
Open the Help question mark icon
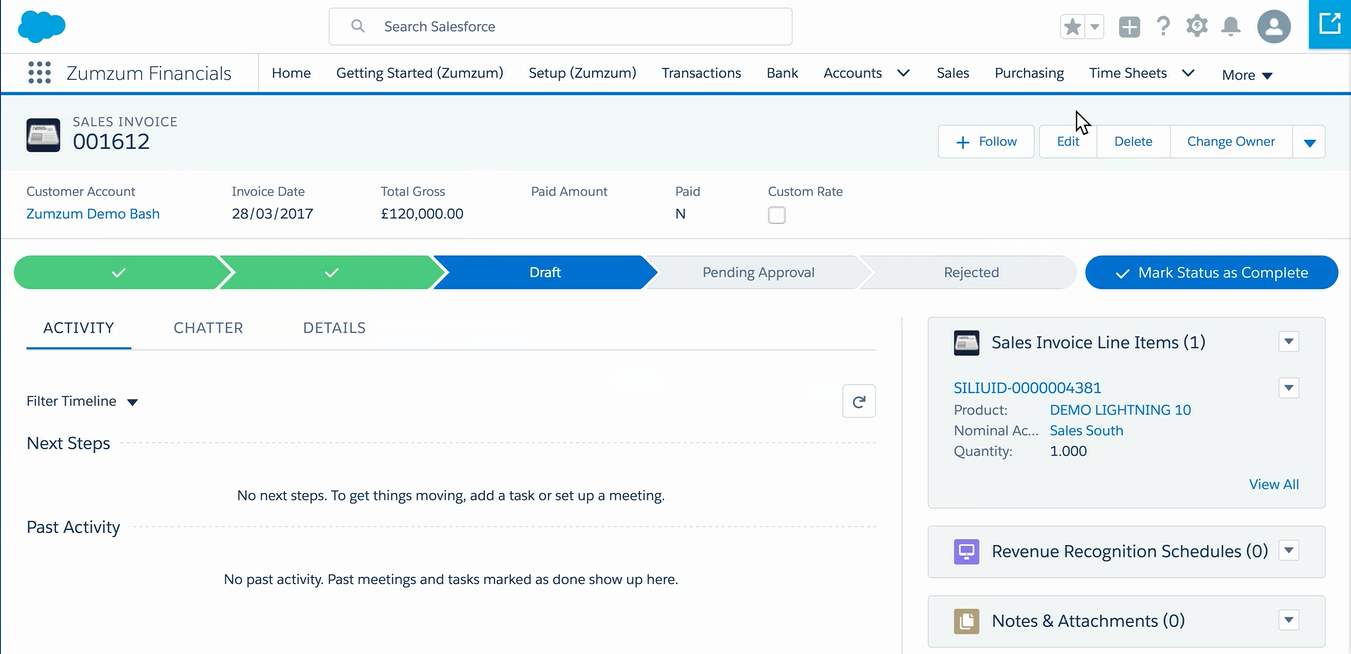[1163, 27]
